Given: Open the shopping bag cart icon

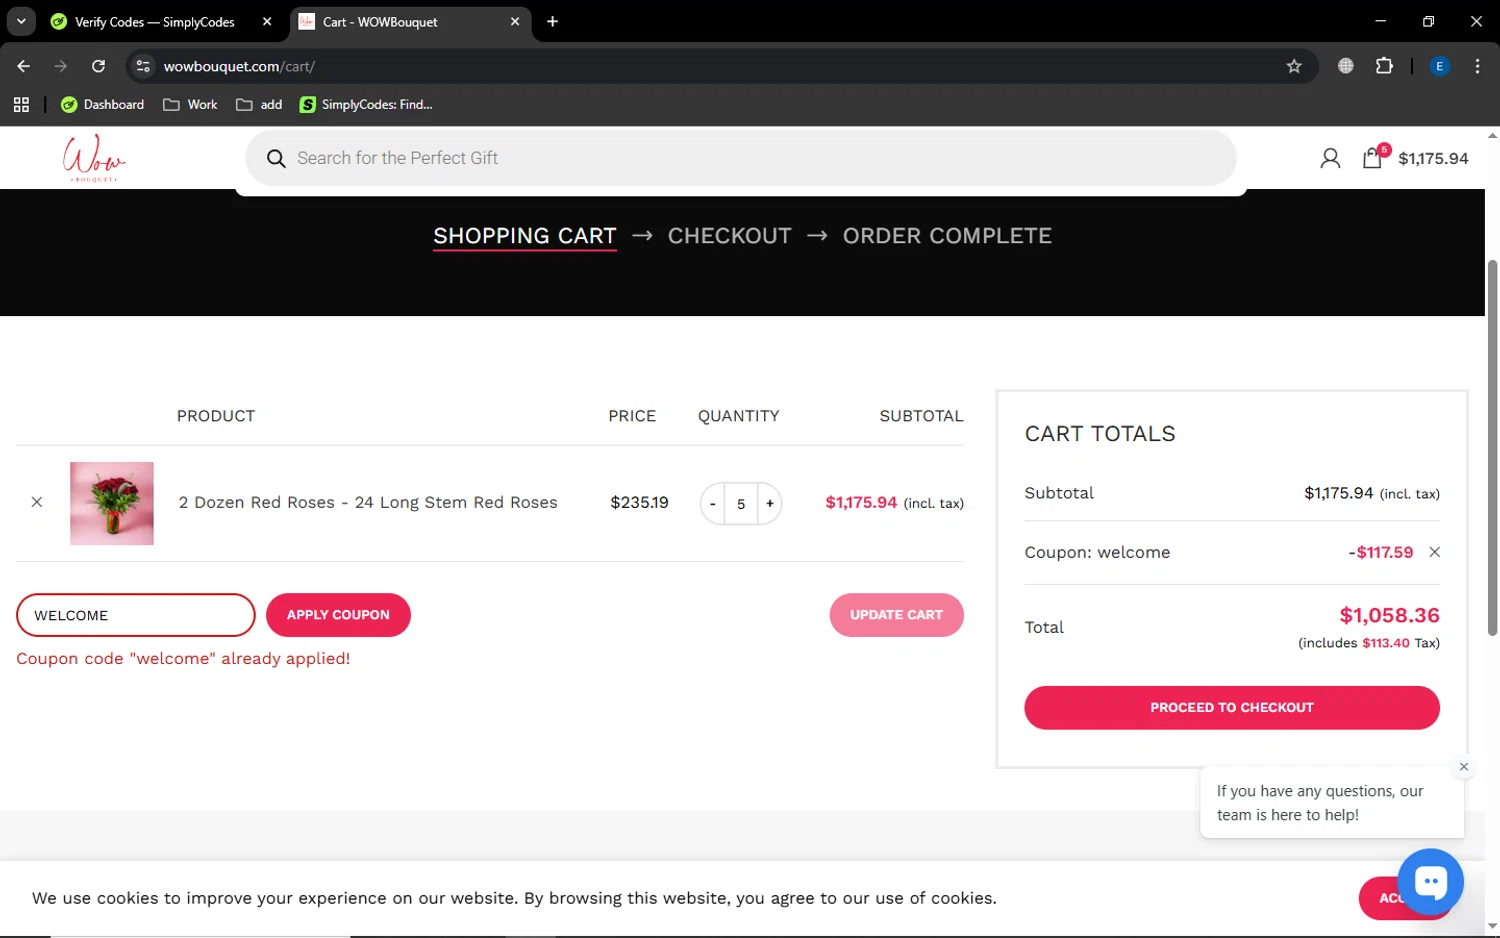Looking at the screenshot, I should point(1373,157).
